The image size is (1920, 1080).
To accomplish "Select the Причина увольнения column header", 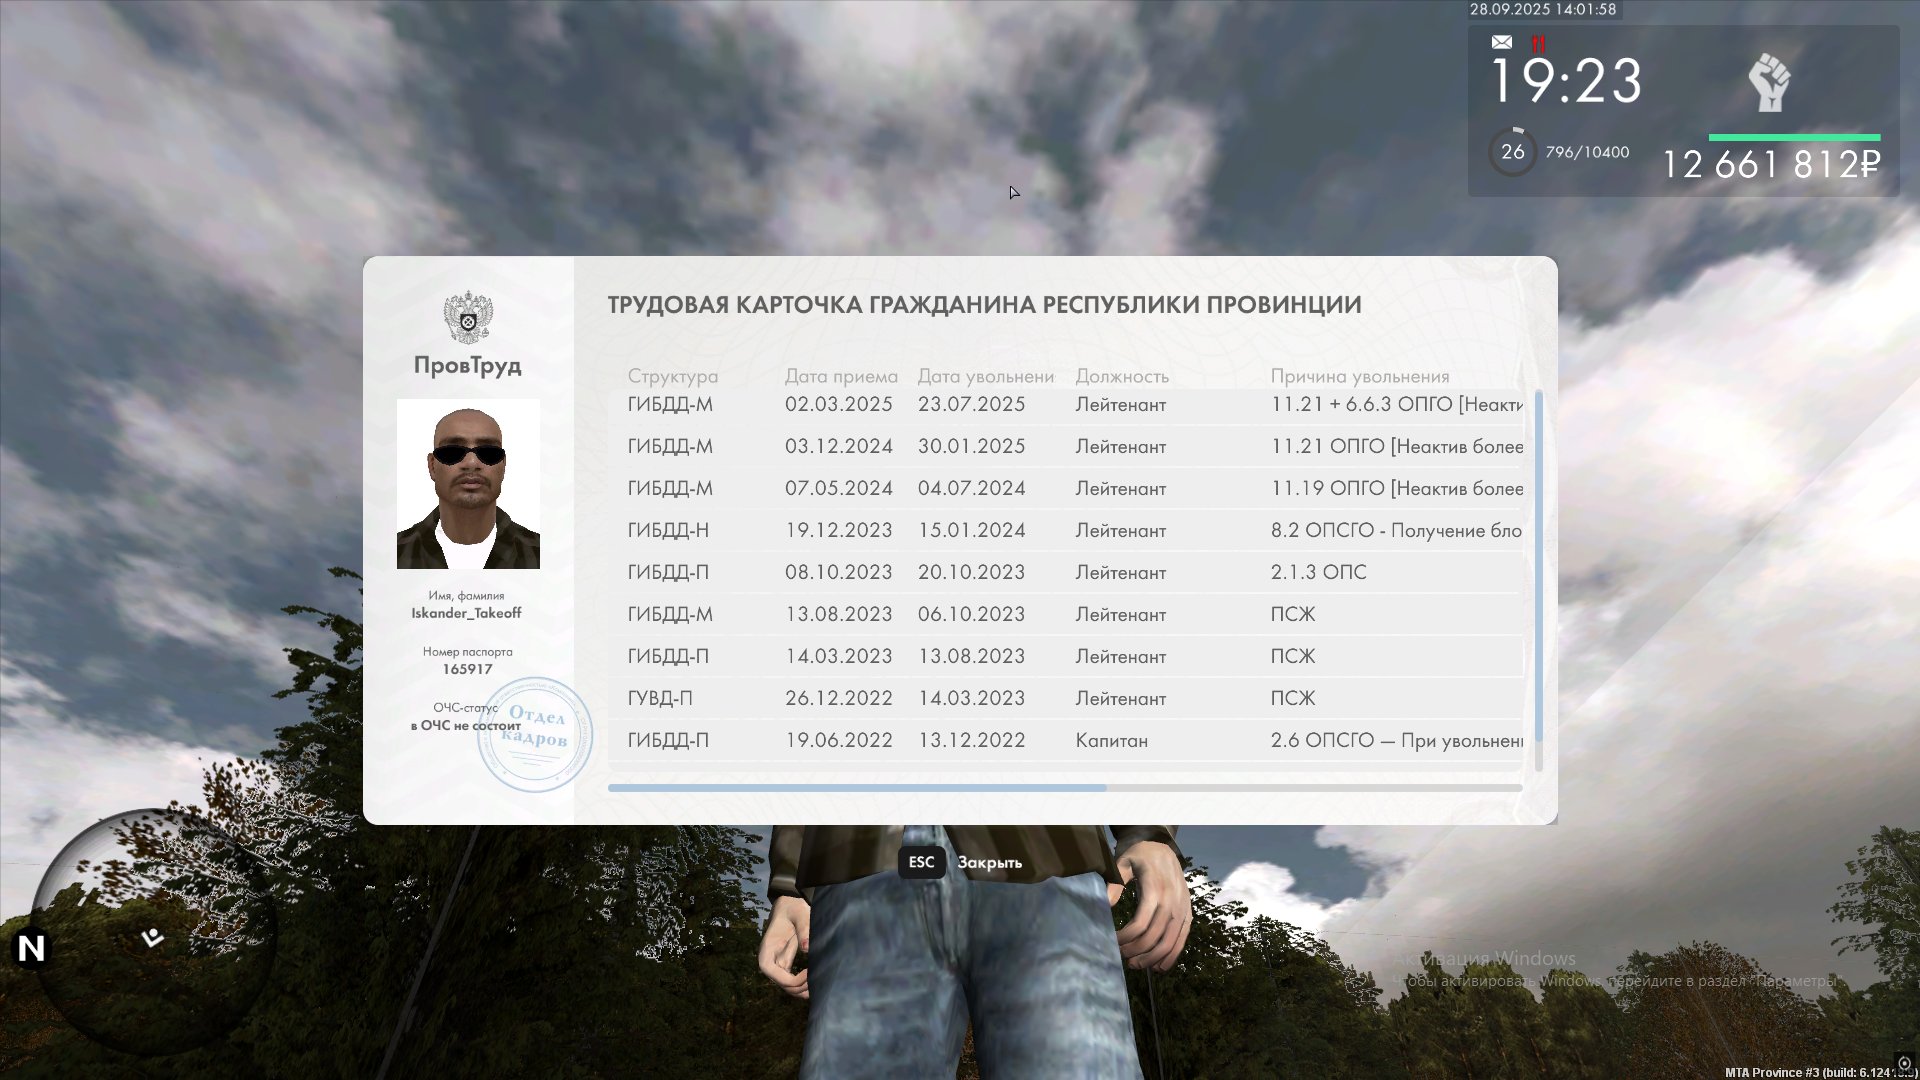I will click(x=1359, y=376).
